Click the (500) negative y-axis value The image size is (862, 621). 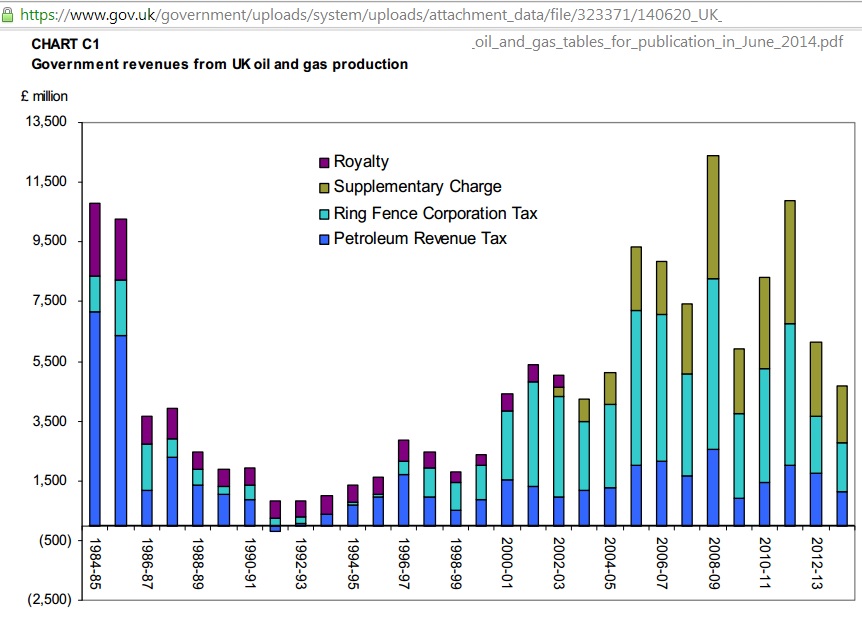tap(56, 540)
